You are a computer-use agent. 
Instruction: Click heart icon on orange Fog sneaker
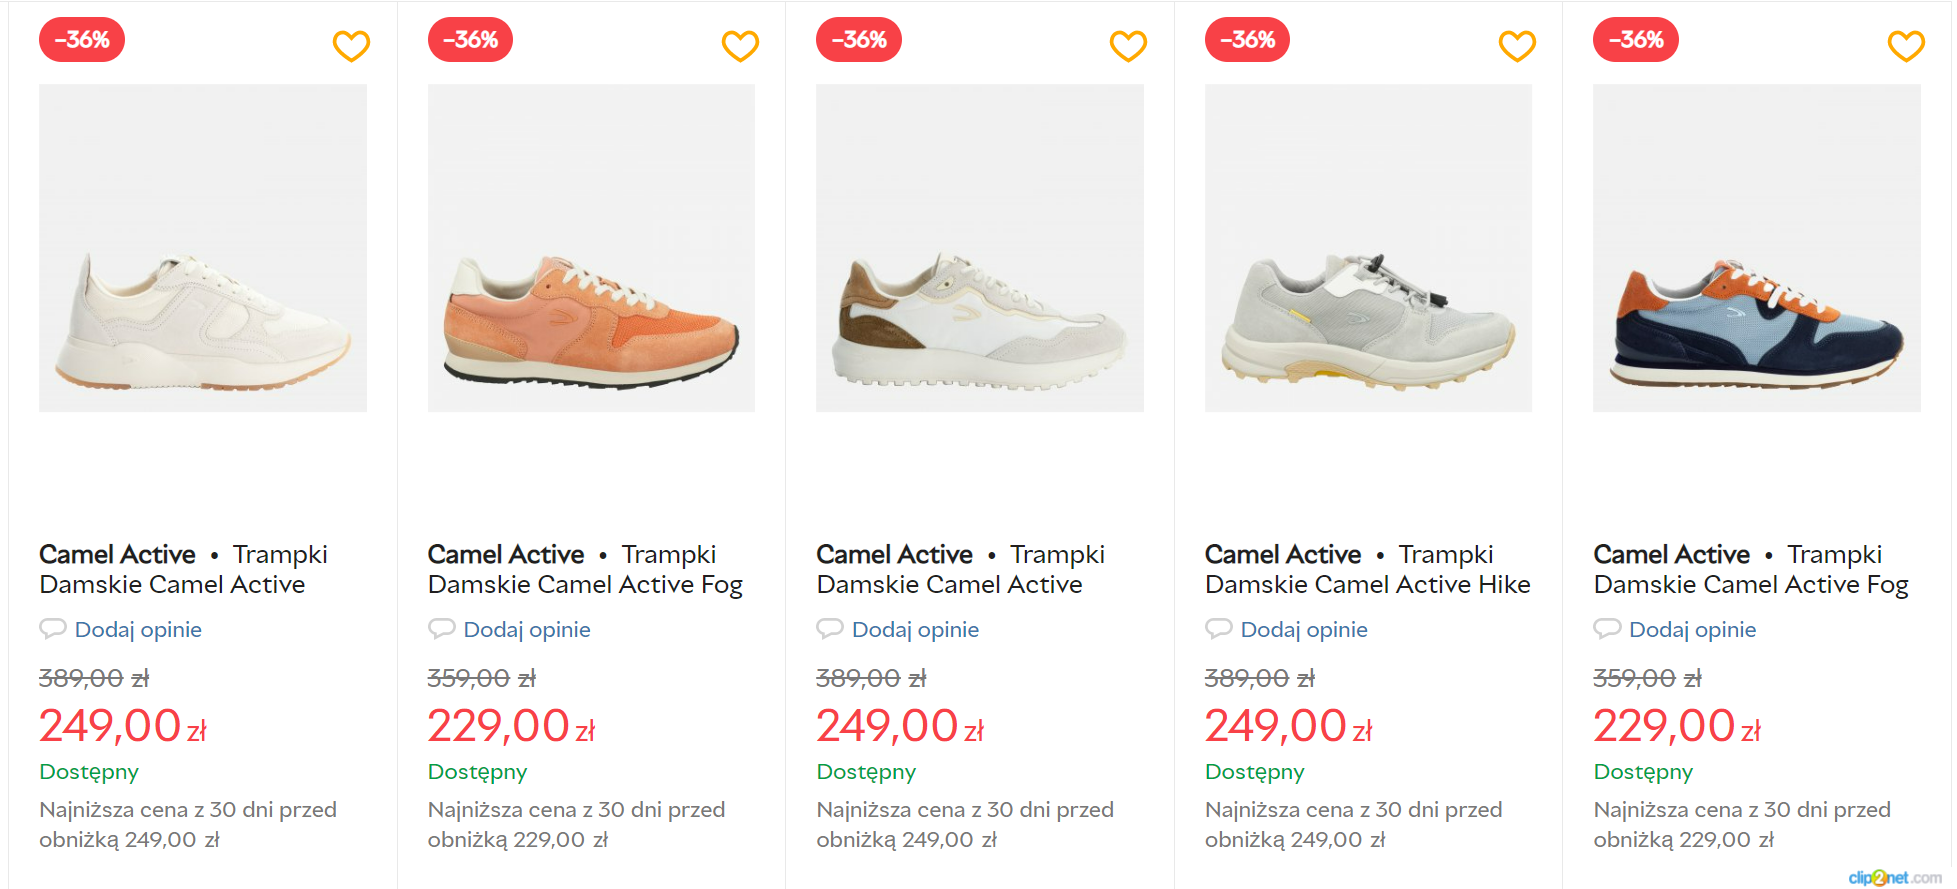(740, 46)
